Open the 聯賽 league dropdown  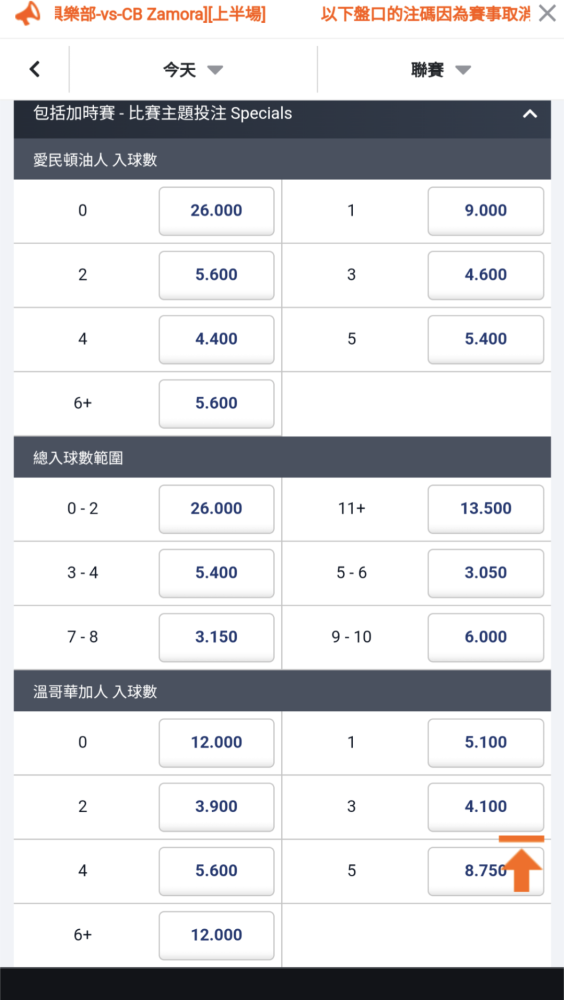point(441,70)
